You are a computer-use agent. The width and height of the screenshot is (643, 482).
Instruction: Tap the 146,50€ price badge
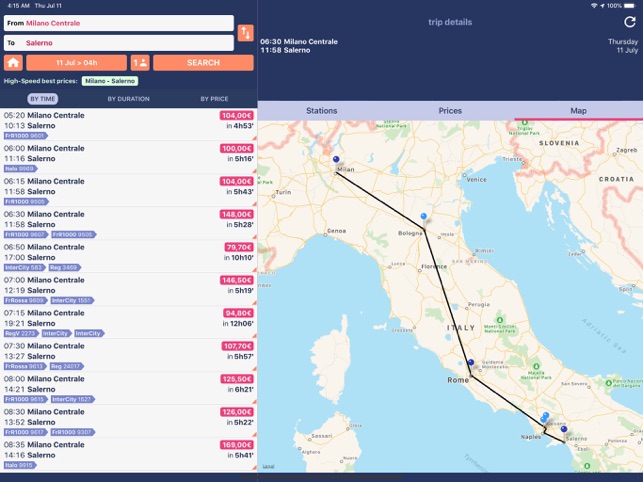237,280
